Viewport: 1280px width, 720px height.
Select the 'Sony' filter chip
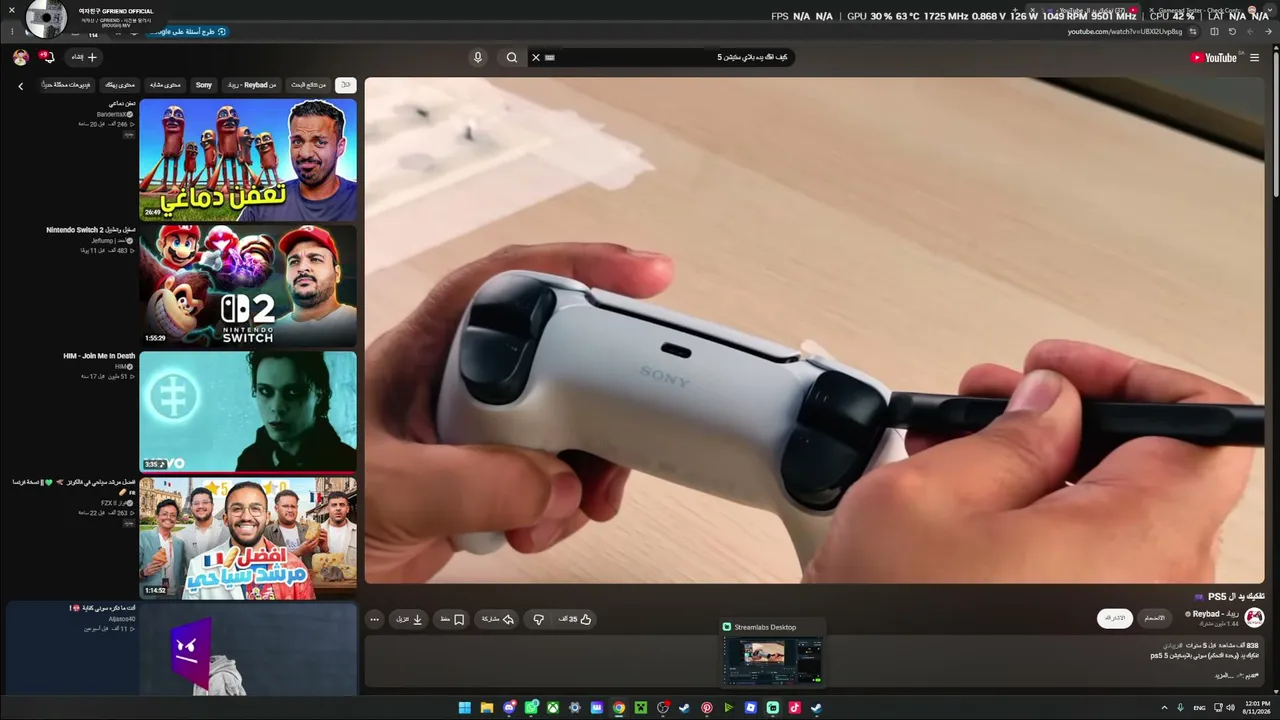click(x=204, y=85)
